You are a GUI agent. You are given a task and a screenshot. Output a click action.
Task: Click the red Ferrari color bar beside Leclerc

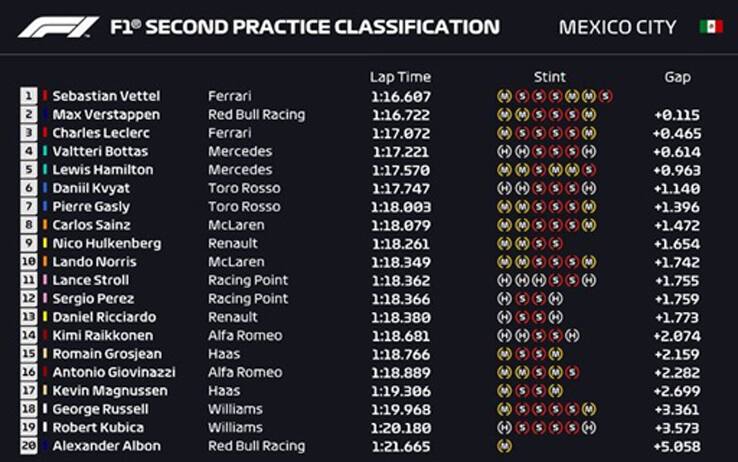(x=45, y=133)
